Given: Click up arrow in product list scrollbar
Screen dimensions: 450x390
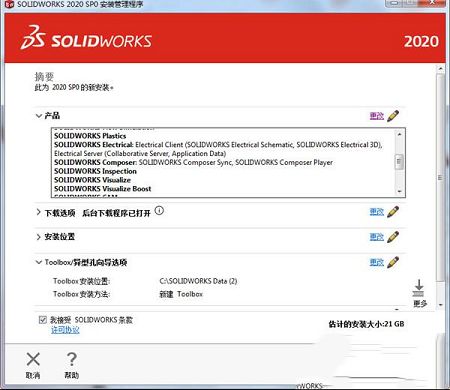Looking at the screenshot, I should (399, 134).
